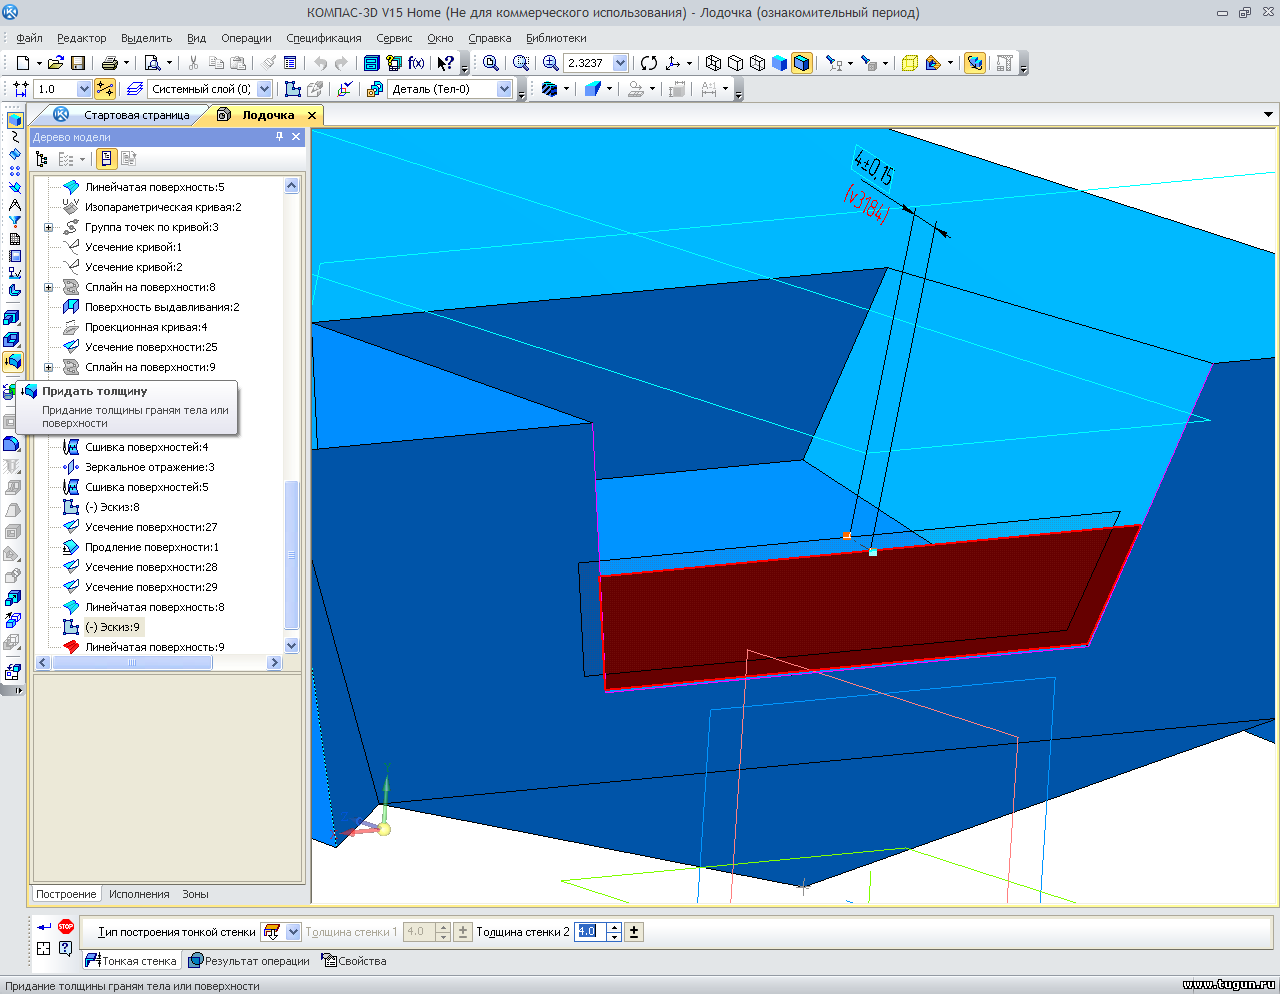1280x994 pixels.
Task: Switch to the Свойства tab
Action: click(x=353, y=961)
